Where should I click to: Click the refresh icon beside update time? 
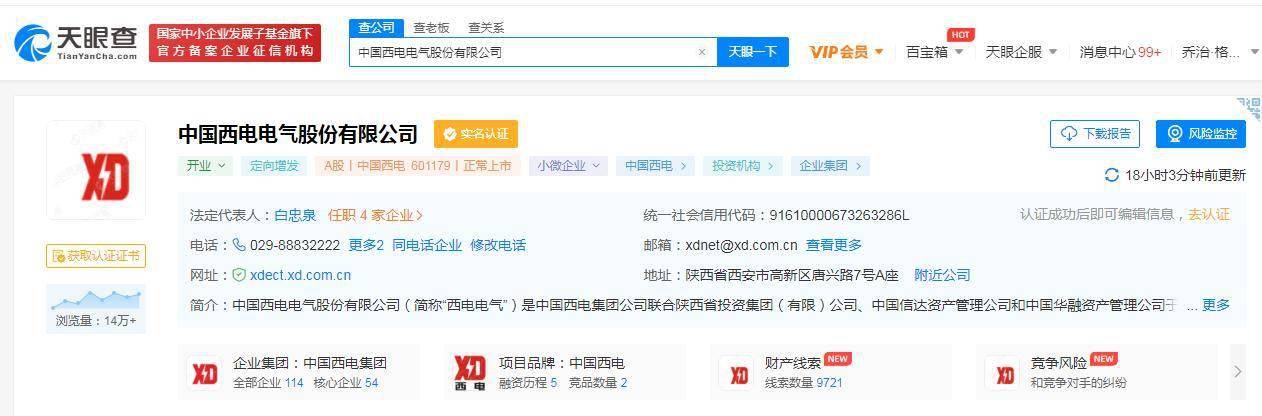click(x=1111, y=175)
